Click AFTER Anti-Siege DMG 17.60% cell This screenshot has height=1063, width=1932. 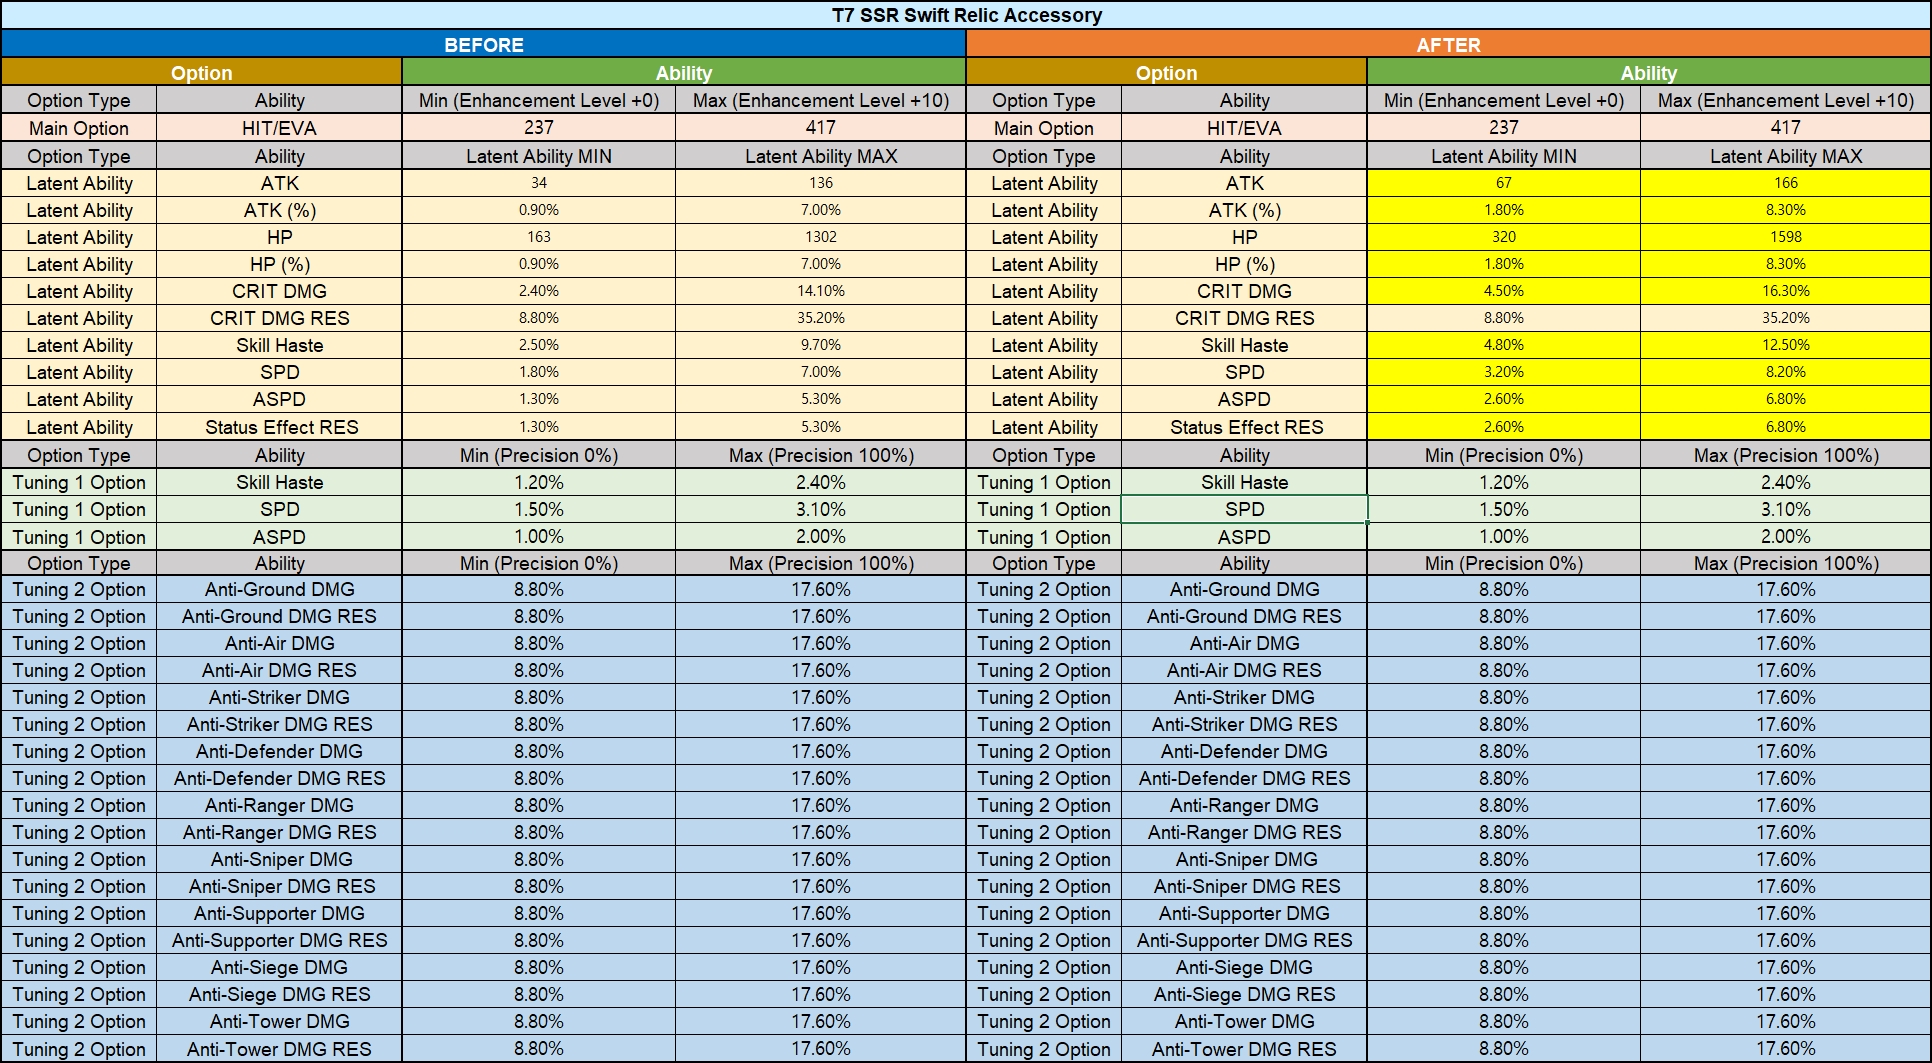point(1785,967)
